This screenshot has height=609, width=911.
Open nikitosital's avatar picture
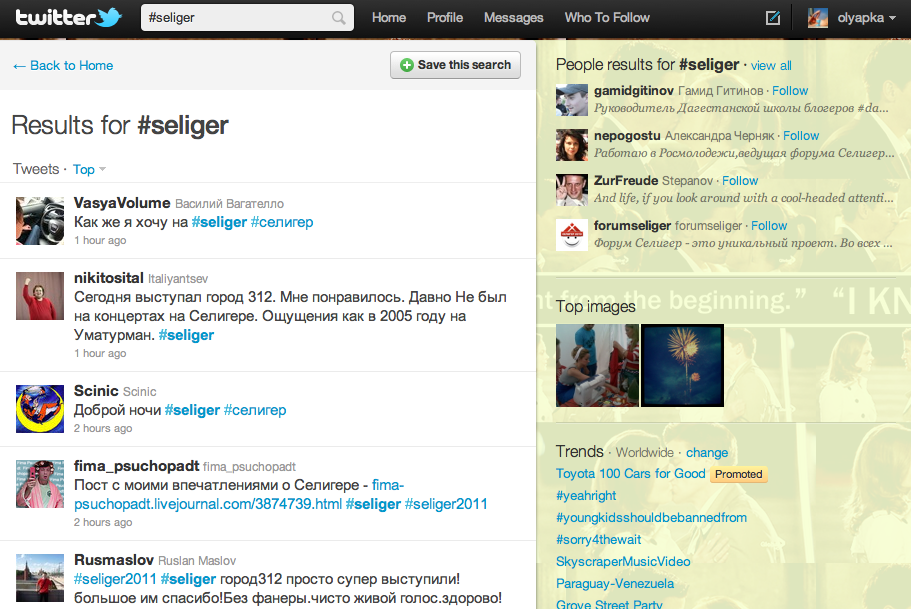tap(40, 296)
